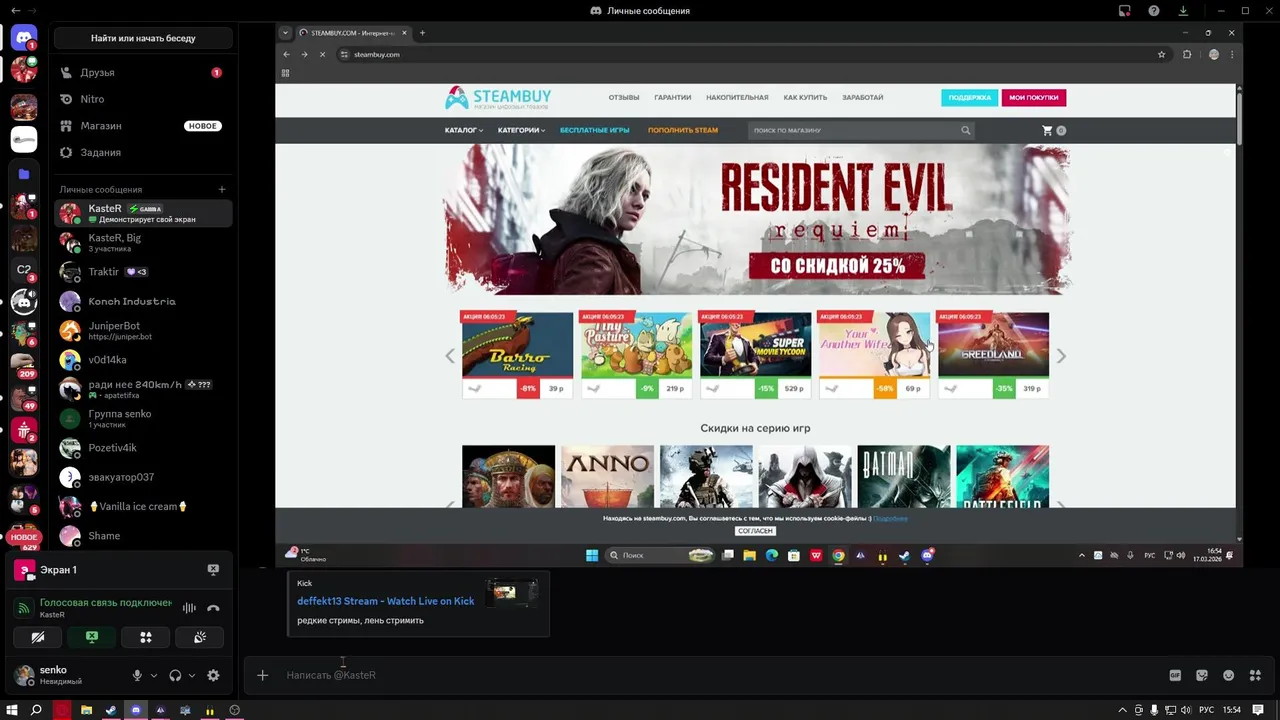
Task: Open Shame direct message
Action: pos(143,536)
